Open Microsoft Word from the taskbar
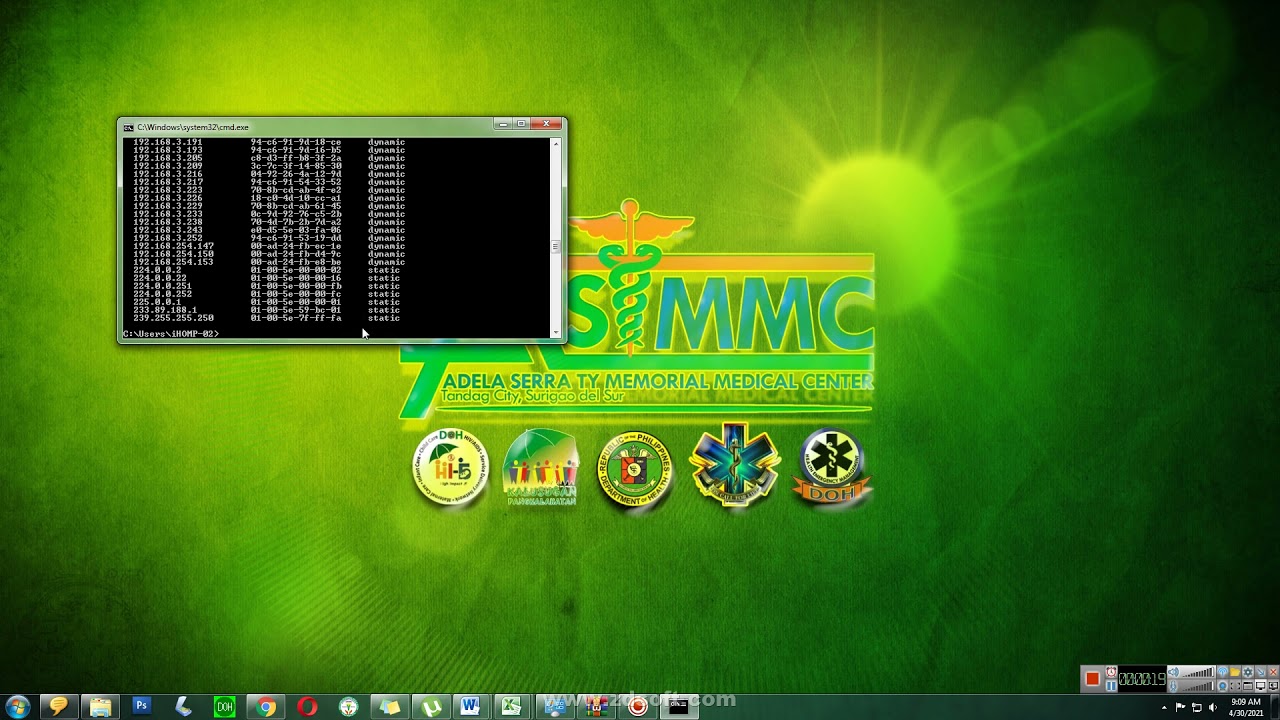Viewport: 1280px width, 720px height. (x=470, y=706)
